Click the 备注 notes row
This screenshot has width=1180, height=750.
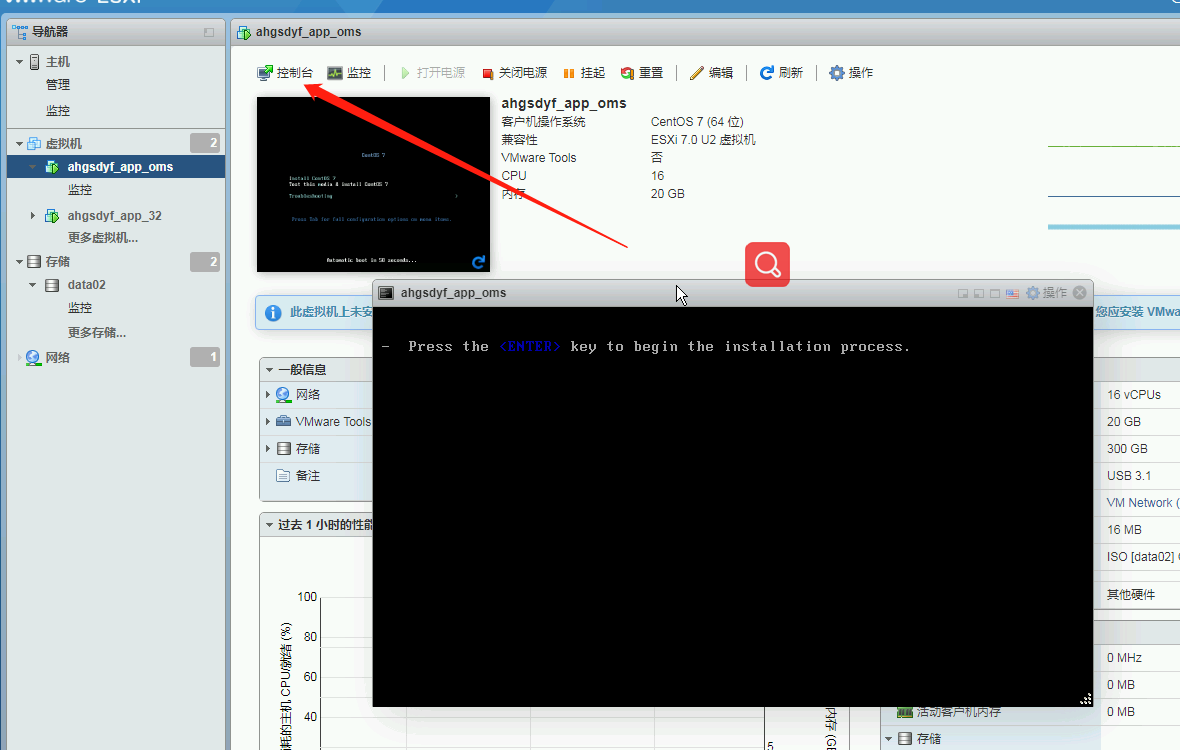pos(316,476)
